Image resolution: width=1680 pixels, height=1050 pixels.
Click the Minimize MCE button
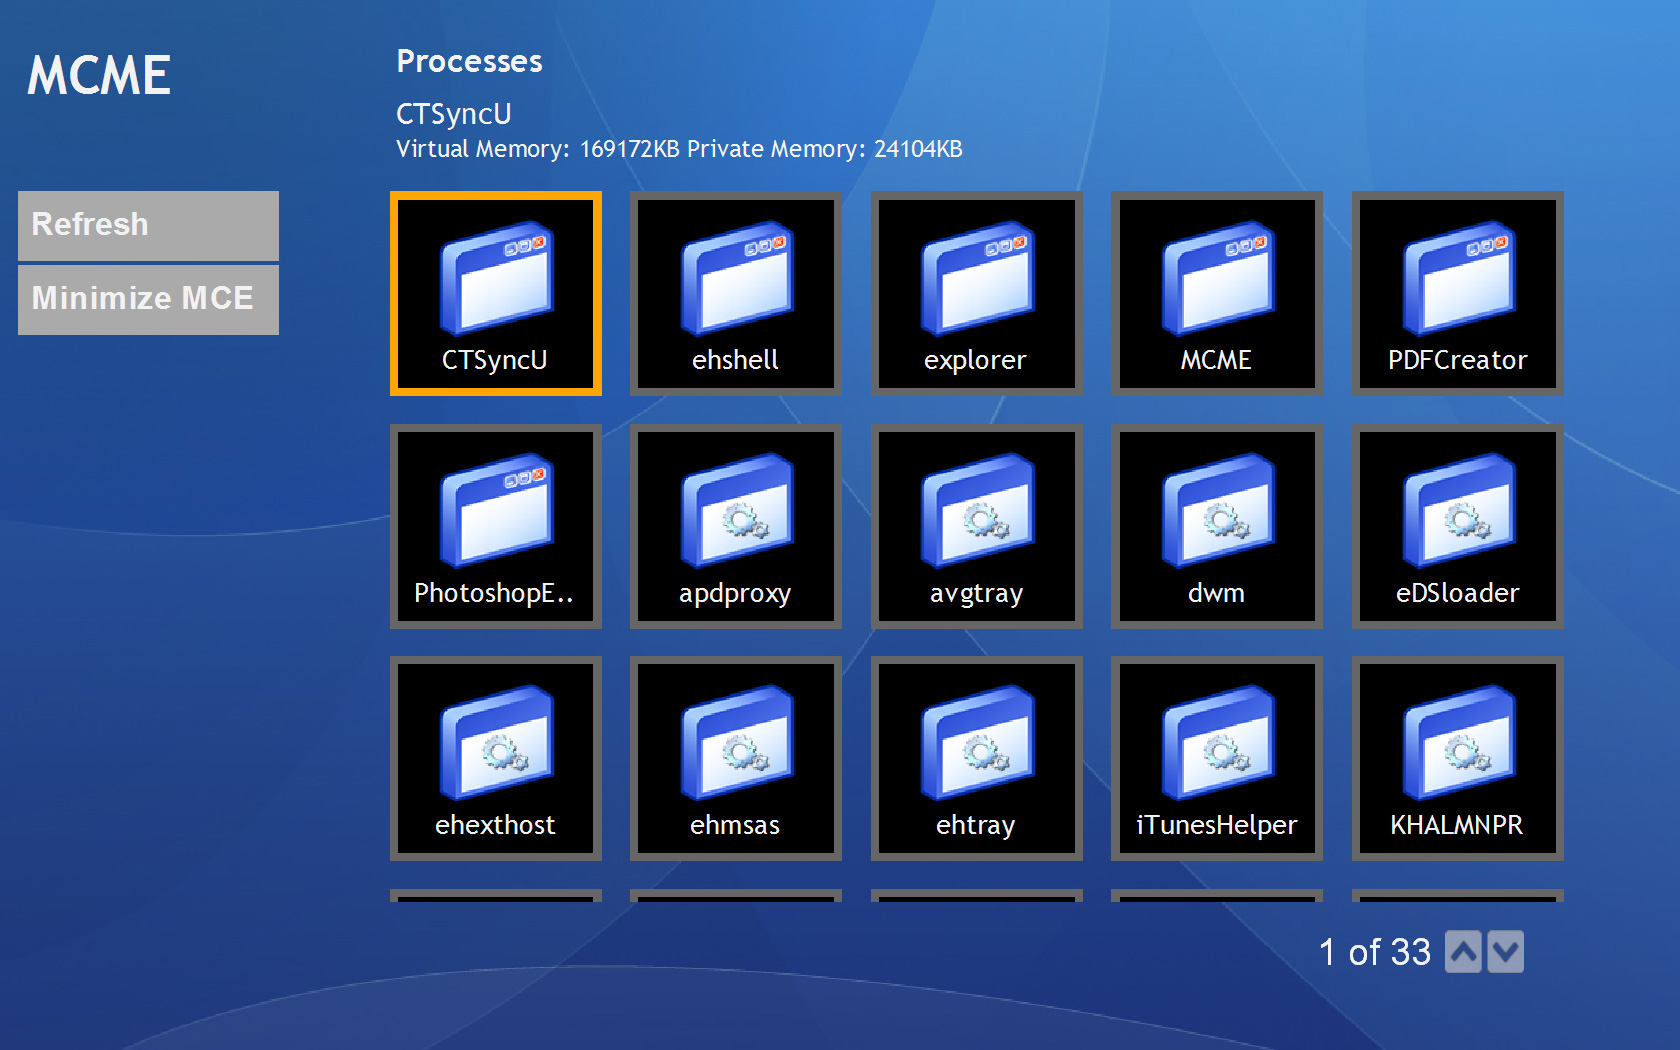tap(148, 299)
